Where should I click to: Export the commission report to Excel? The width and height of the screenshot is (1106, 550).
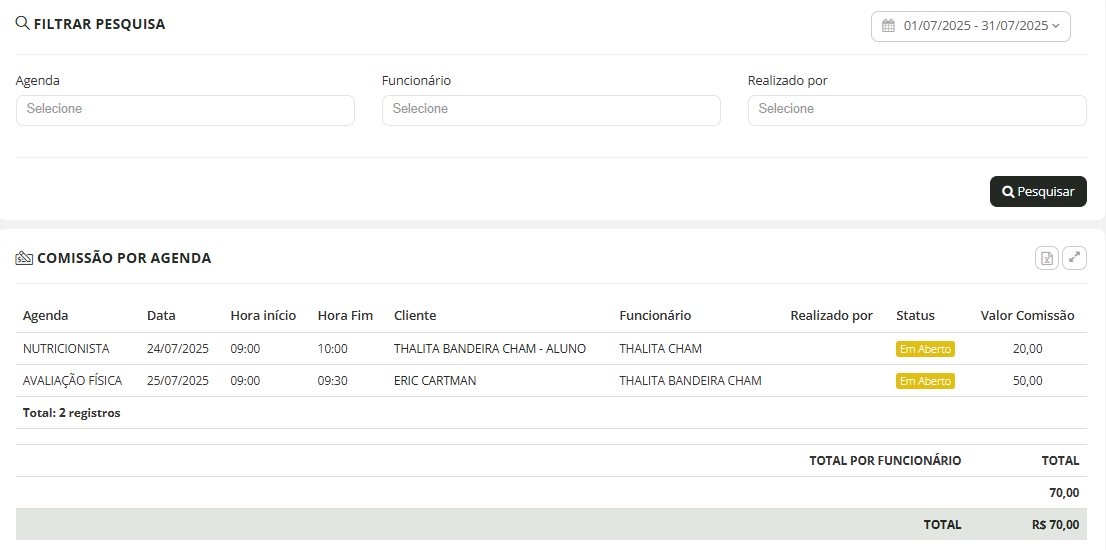1047,258
